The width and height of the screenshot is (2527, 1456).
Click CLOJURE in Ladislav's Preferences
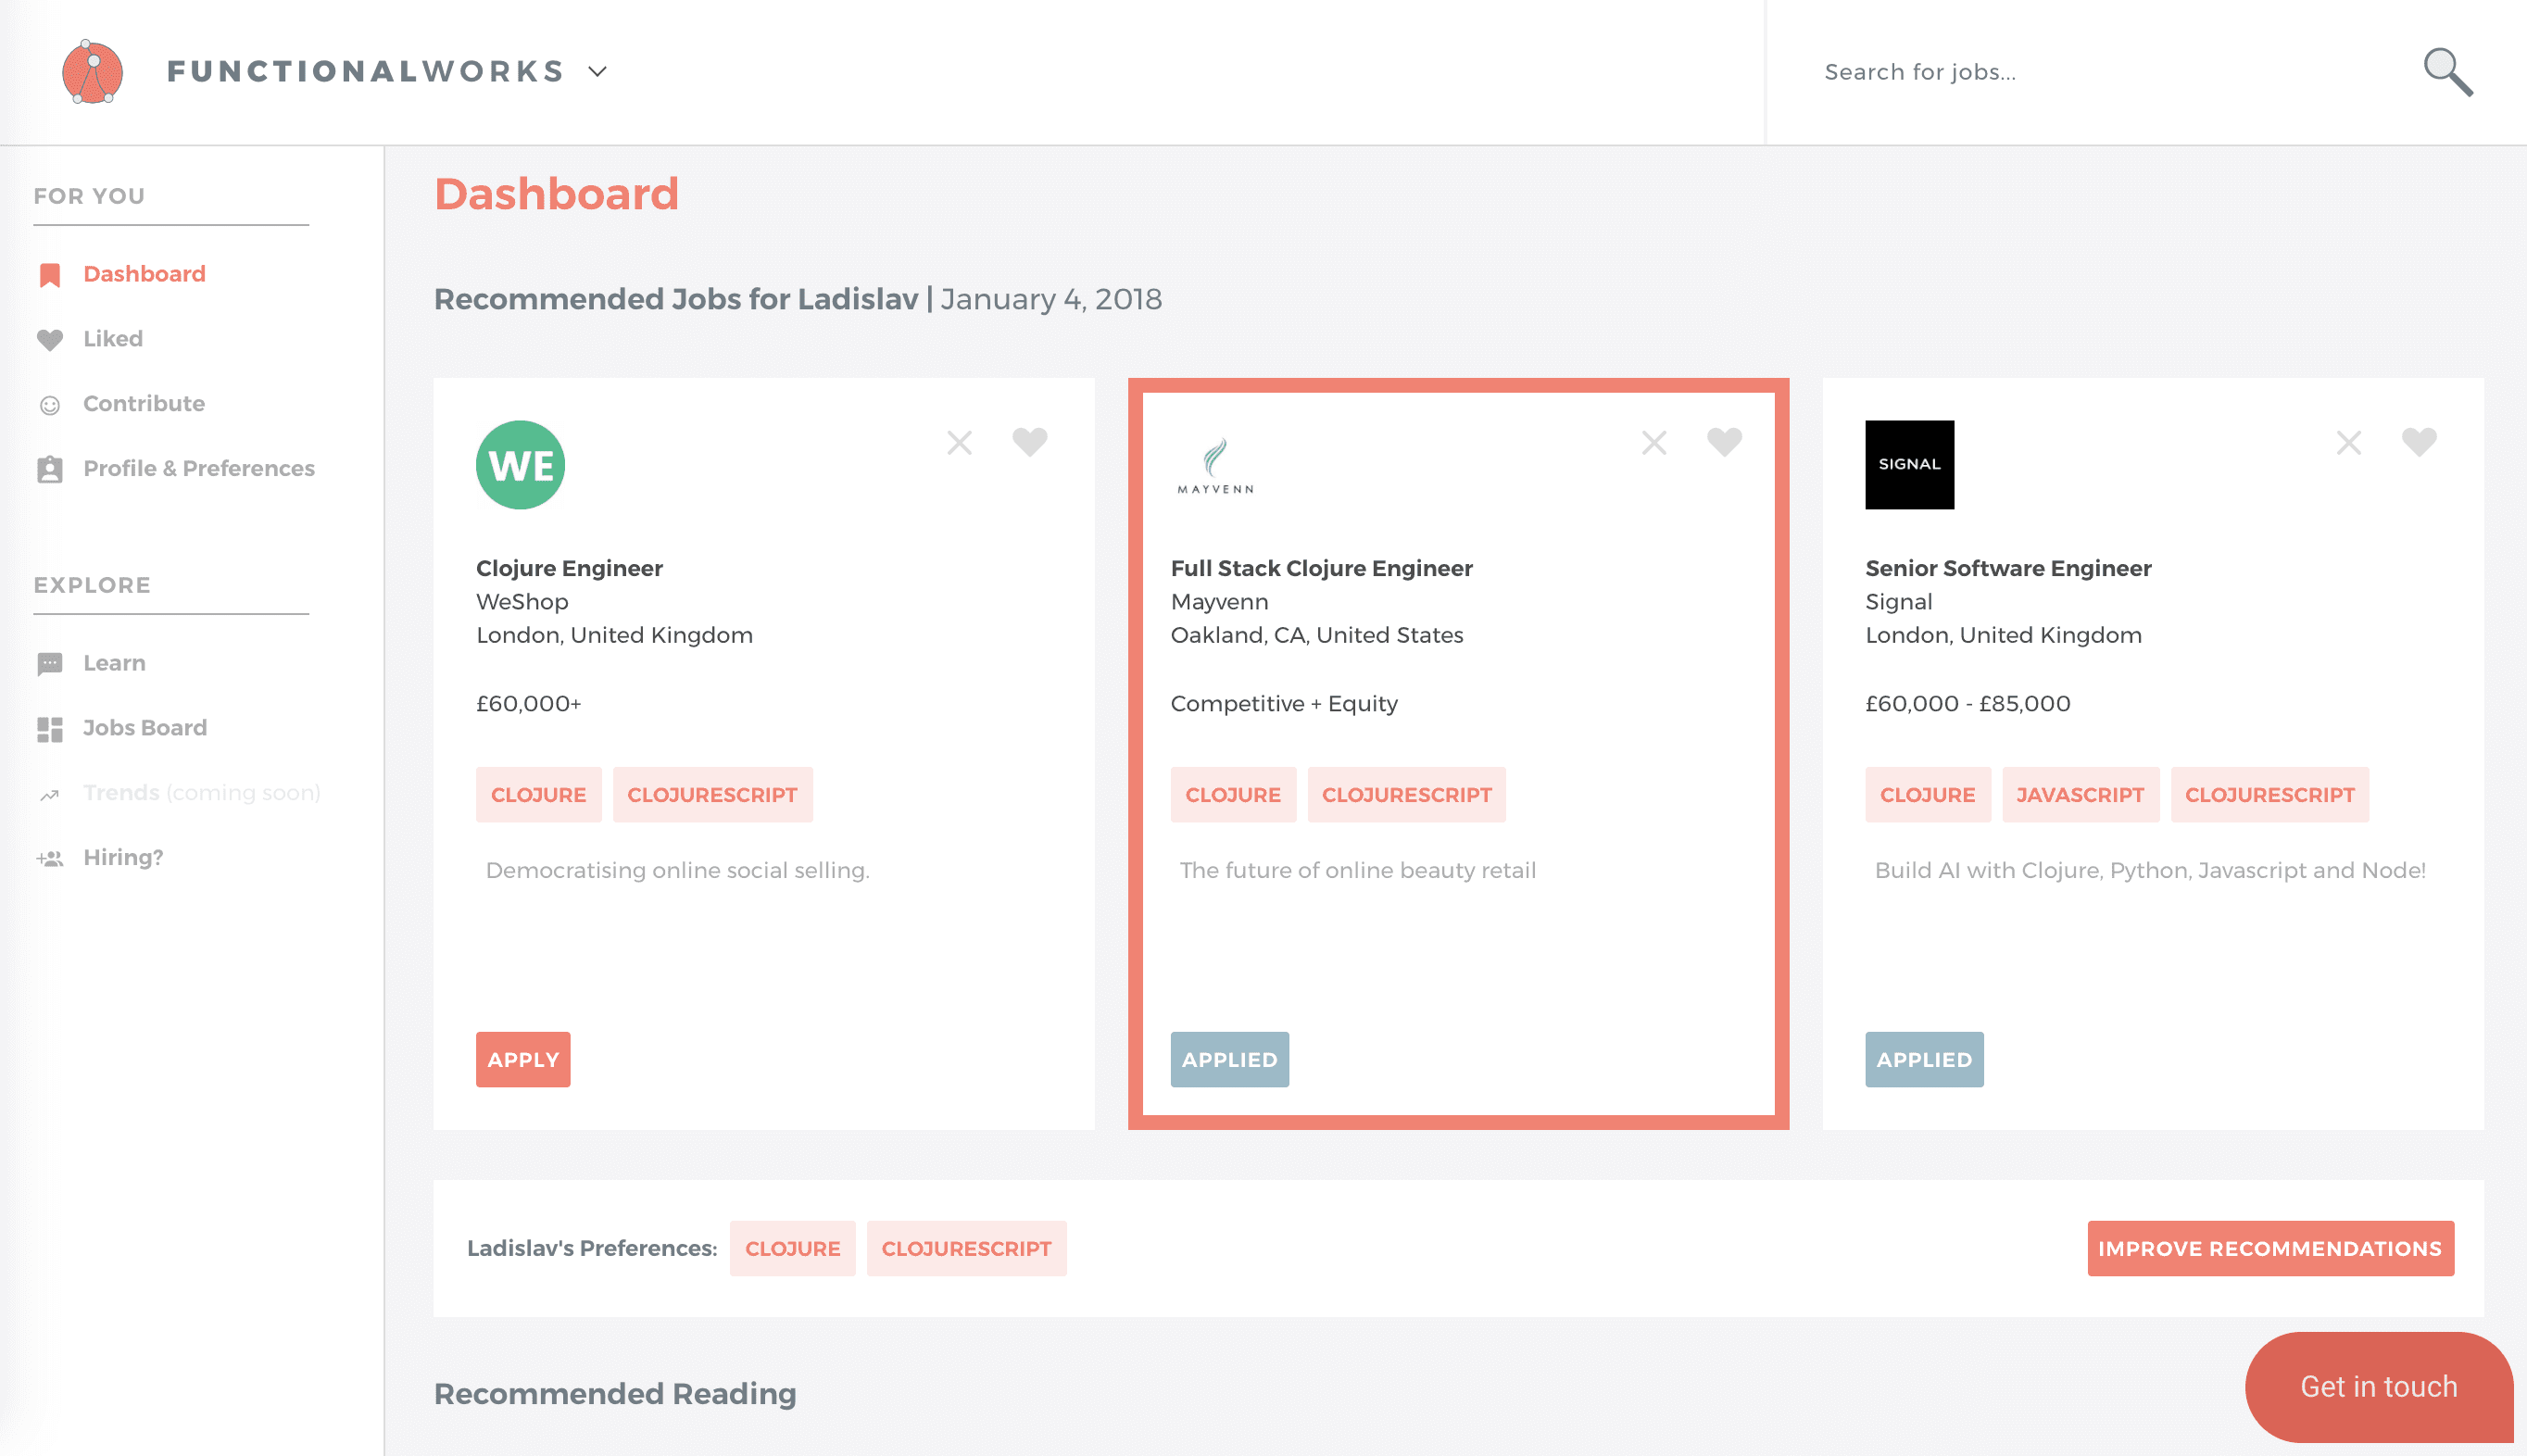(792, 1249)
